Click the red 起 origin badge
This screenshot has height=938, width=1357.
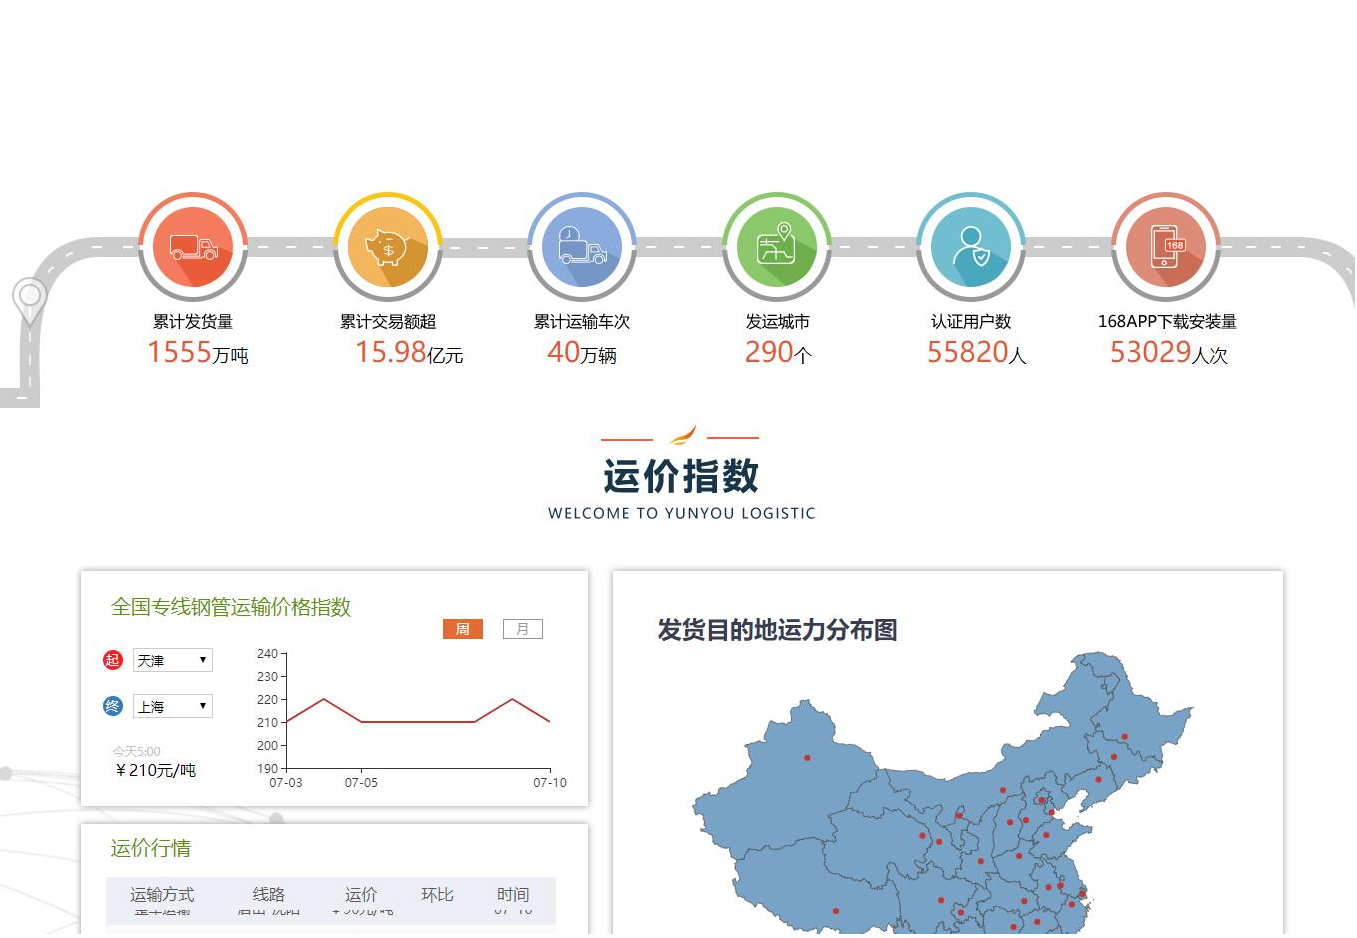[113, 660]
